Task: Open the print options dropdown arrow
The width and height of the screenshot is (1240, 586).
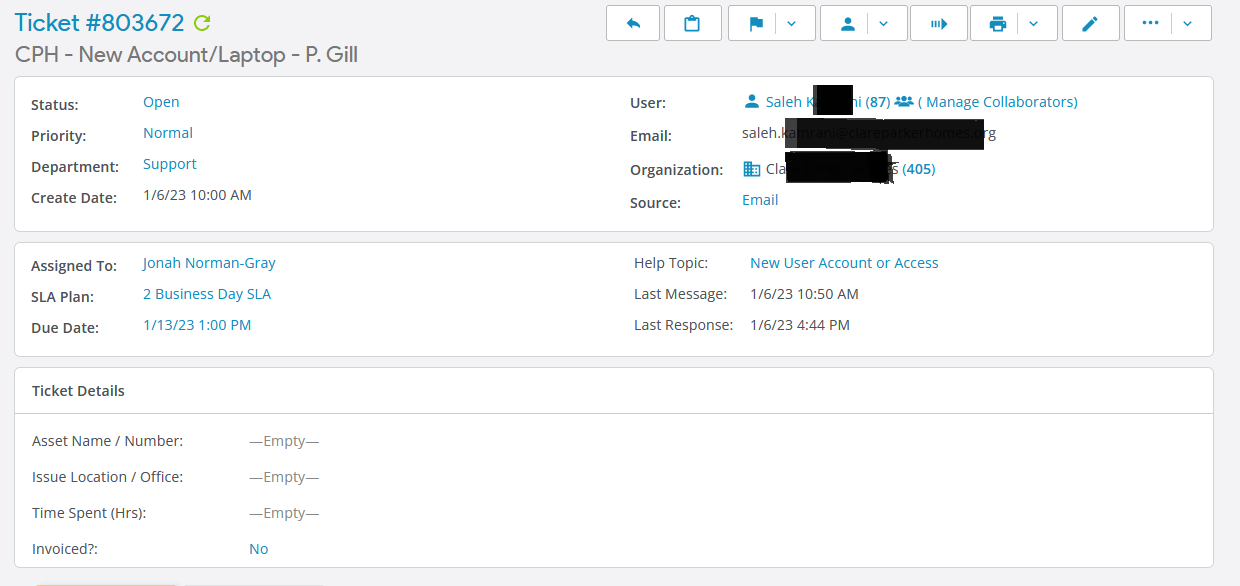Action: (x=1034, y=24)
